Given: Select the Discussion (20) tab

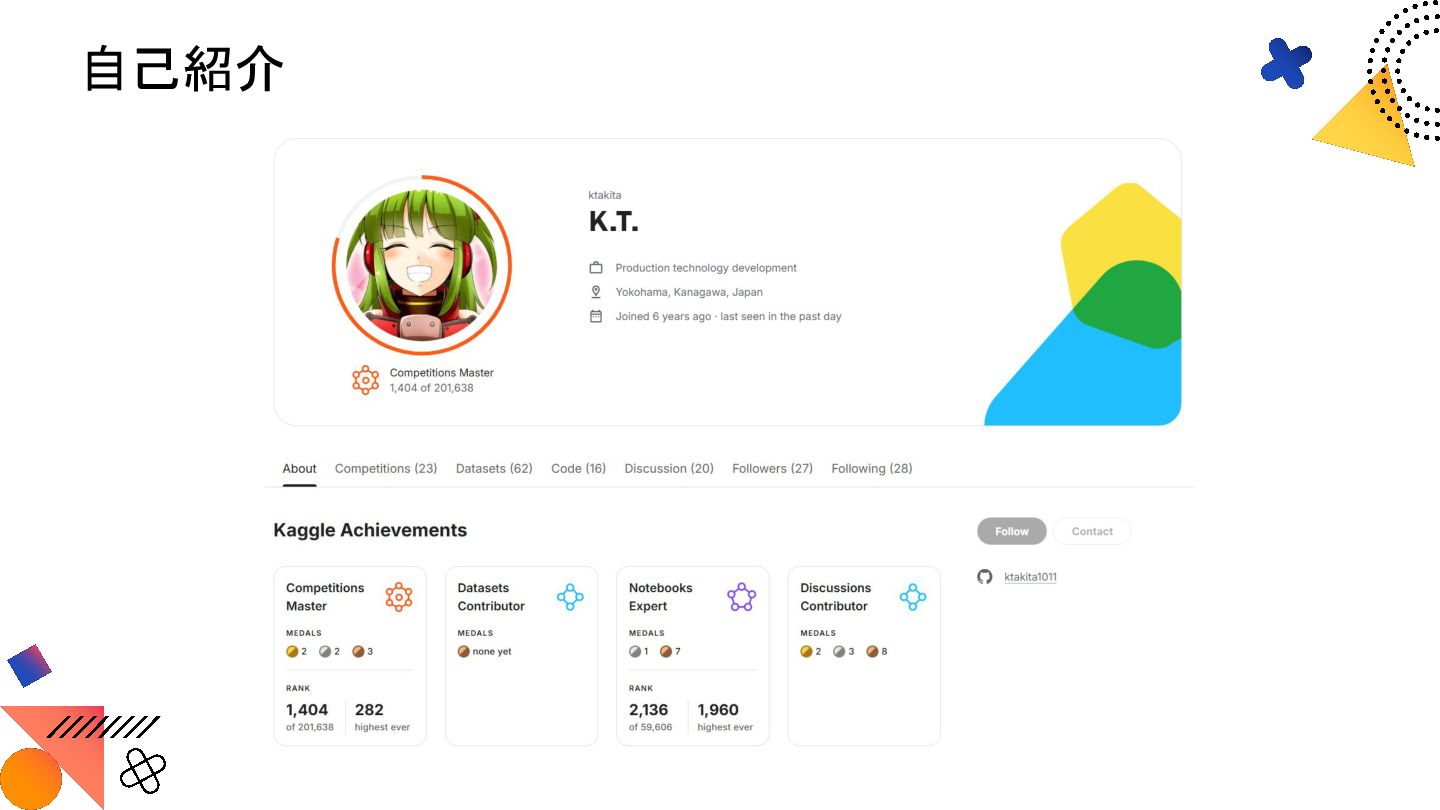Looking at the screenshot, I should pos(669,468).
